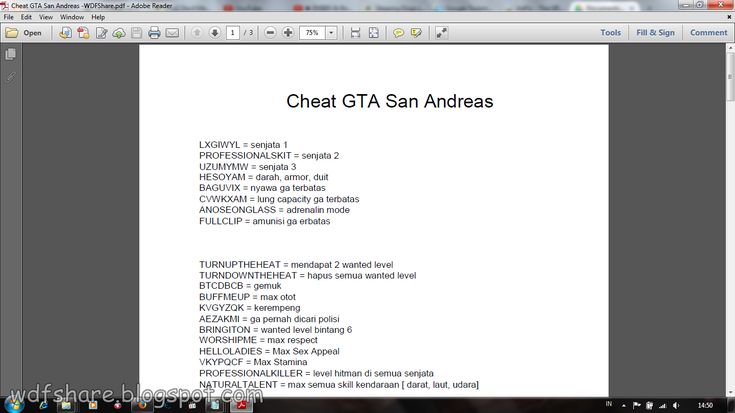Click the Action Center flag icon
The image size is (735, 413).
[x=636, y=405]
